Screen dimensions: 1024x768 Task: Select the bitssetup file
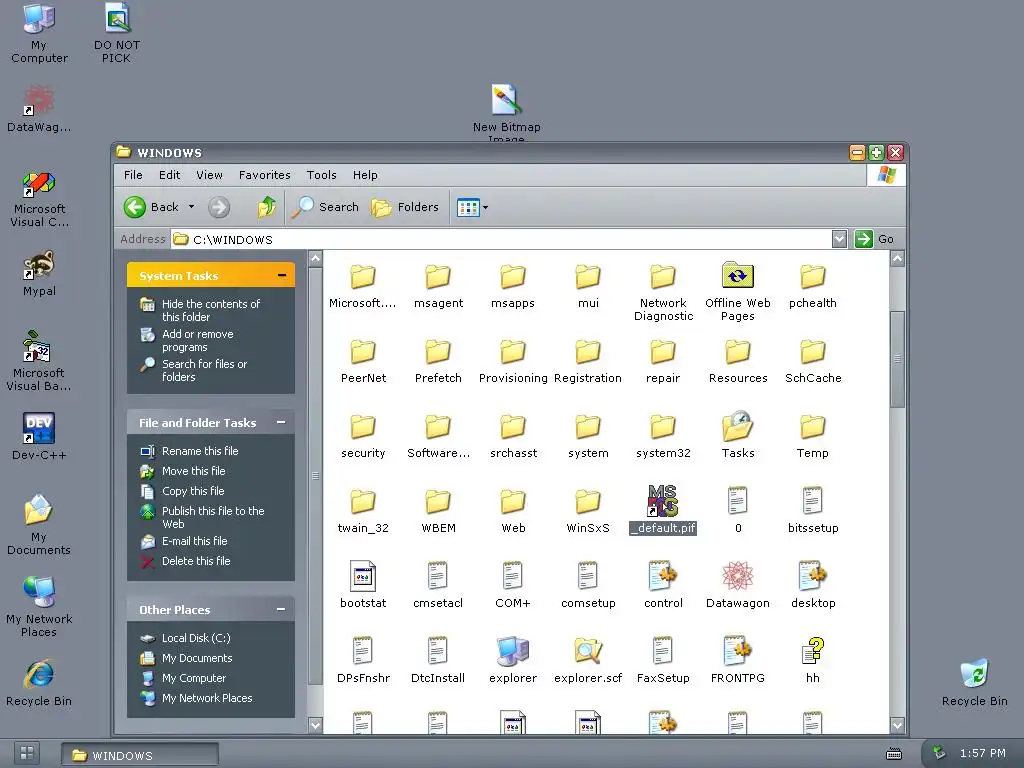(813, 511)
